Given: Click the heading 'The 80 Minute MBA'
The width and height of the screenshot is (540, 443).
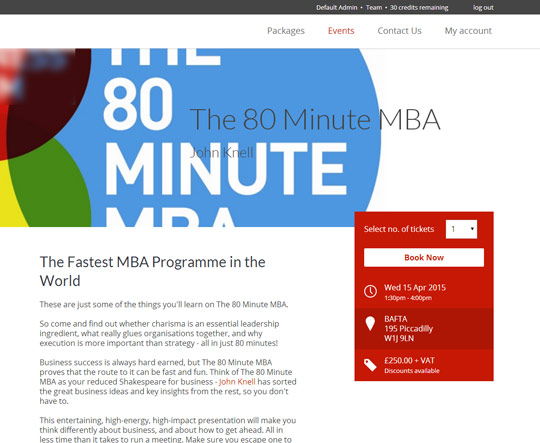Looking at the screenshot, I should pos(315,119).
